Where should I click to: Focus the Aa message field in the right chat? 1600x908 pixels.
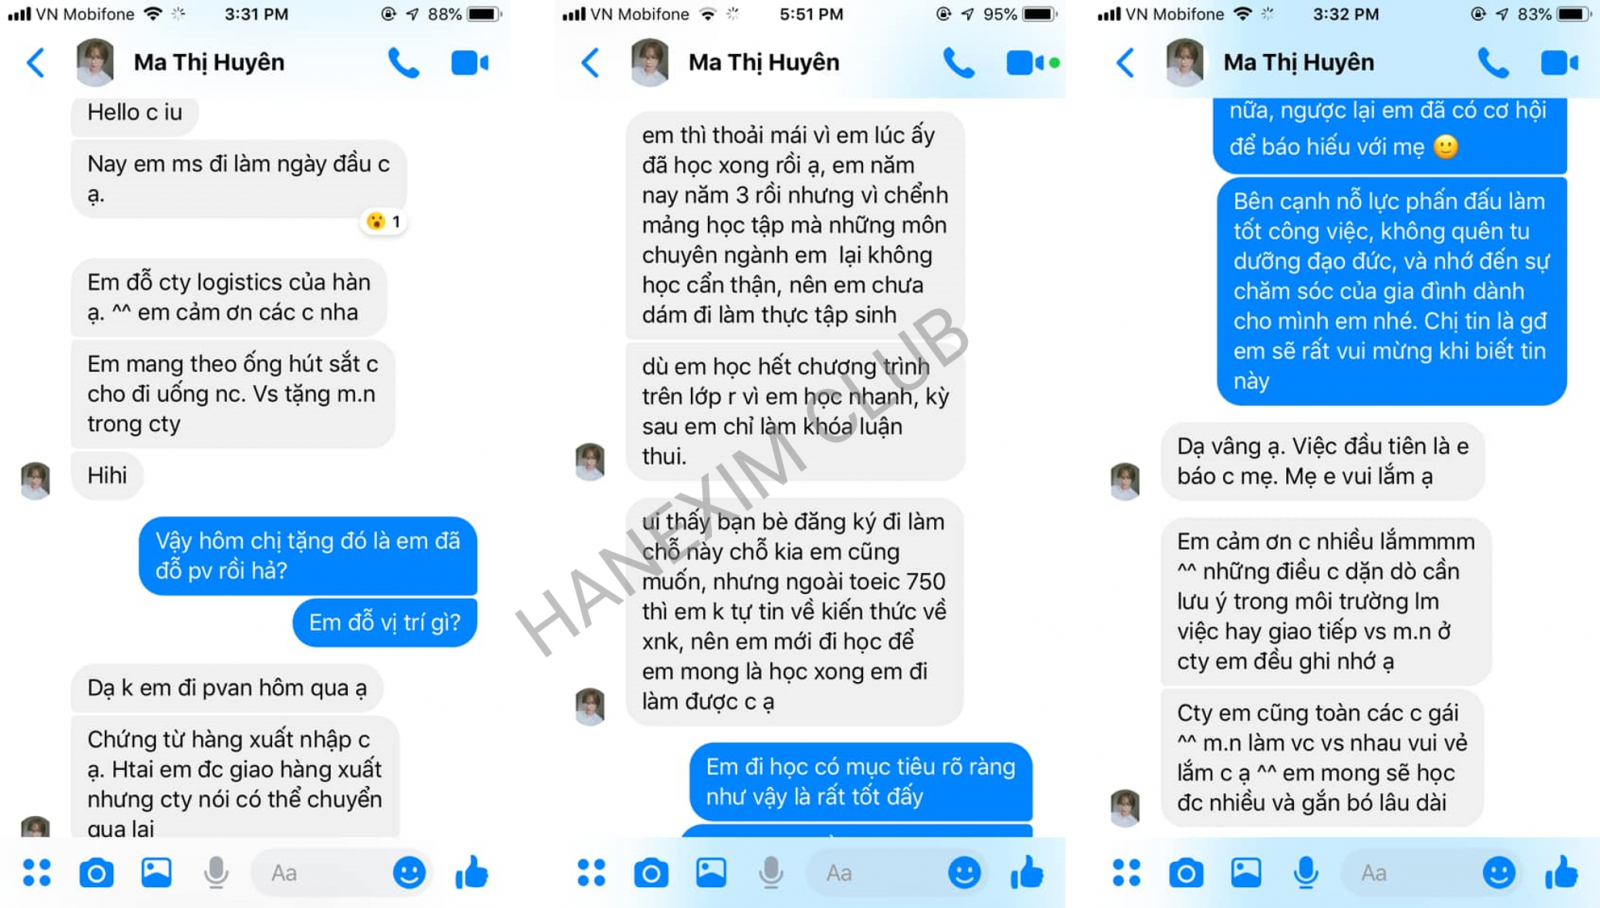pyautogui.click(x=1410, y=873)
